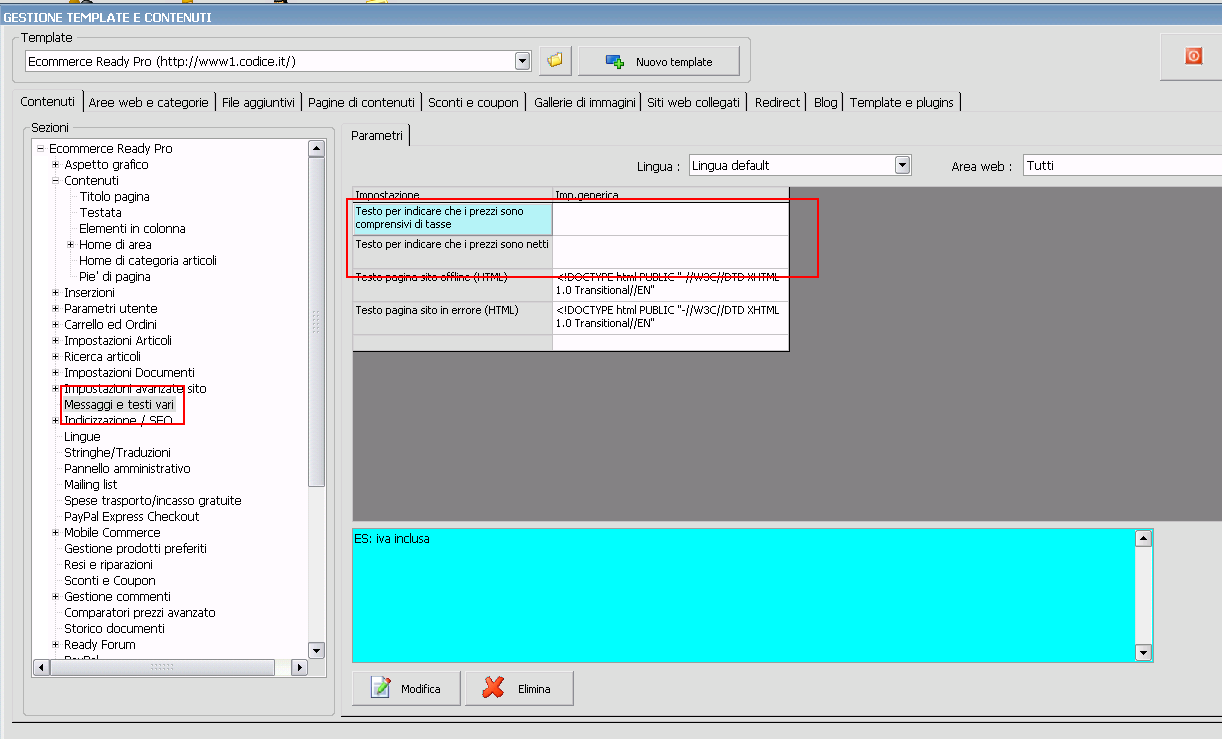Expand the Carrello ed Ordini node

(56, 324)
